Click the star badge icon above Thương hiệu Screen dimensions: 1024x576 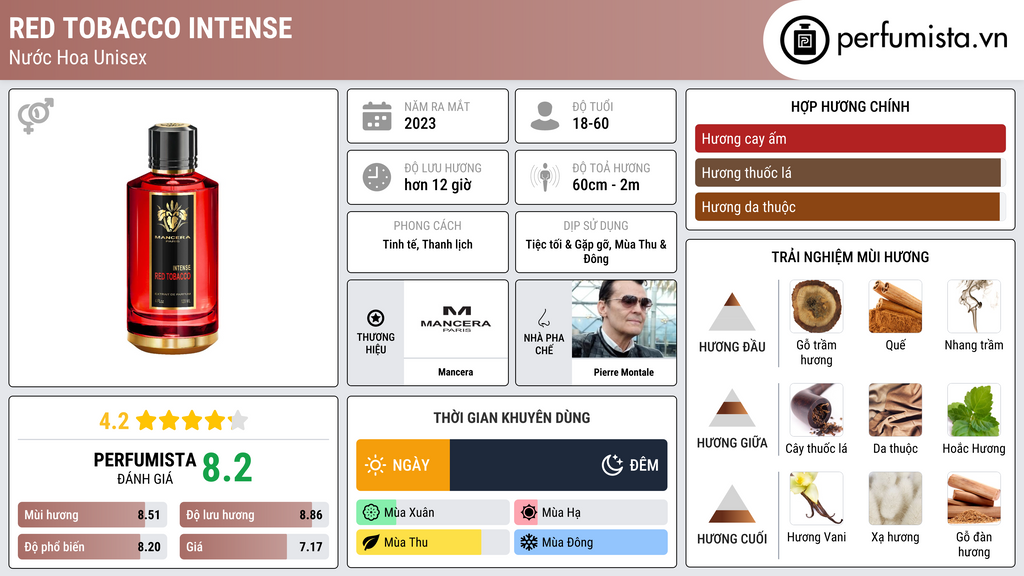pos(376,318)
